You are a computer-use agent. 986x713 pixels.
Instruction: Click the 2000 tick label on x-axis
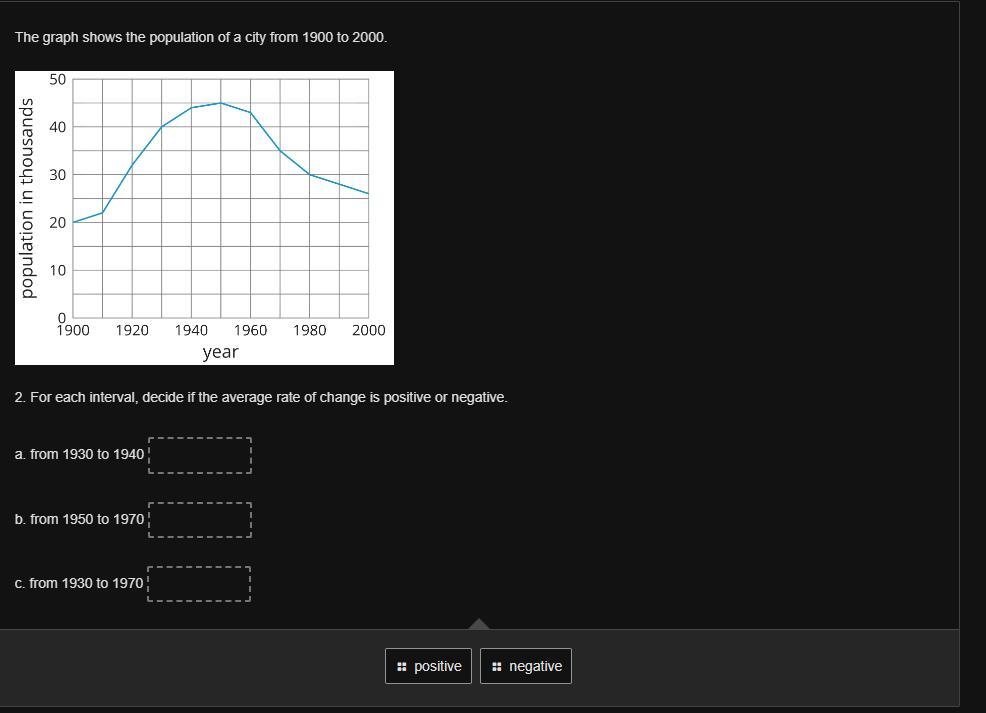point(368,330)
